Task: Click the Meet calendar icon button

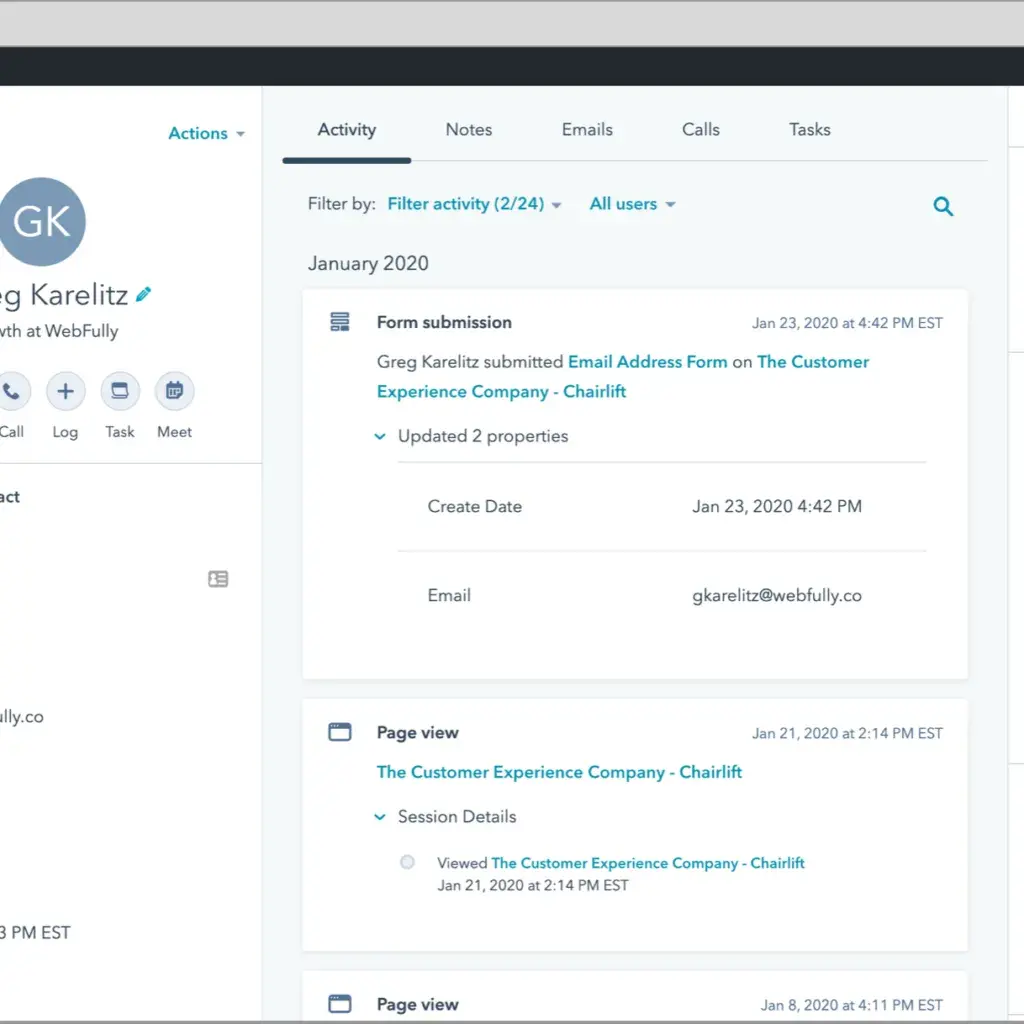Action: tap(174, 391)
